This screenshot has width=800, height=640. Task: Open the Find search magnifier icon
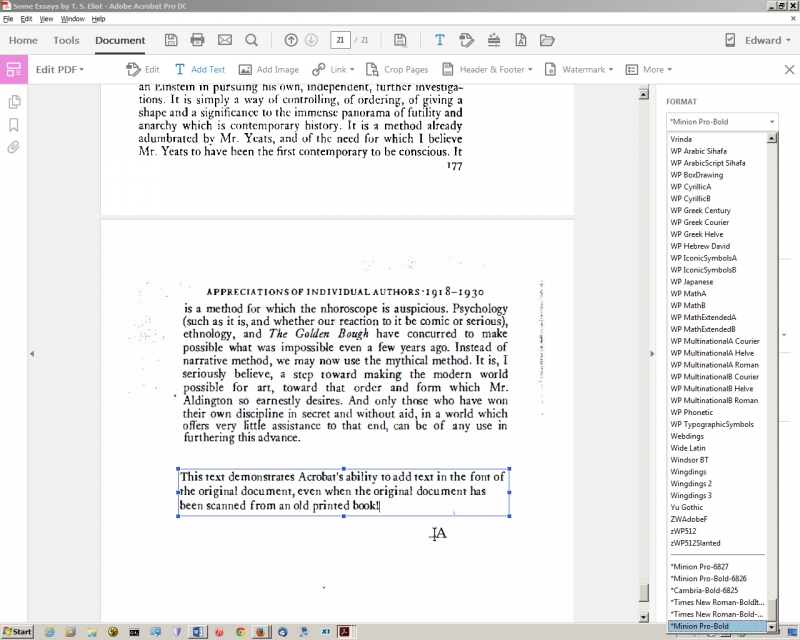(252, 40)
